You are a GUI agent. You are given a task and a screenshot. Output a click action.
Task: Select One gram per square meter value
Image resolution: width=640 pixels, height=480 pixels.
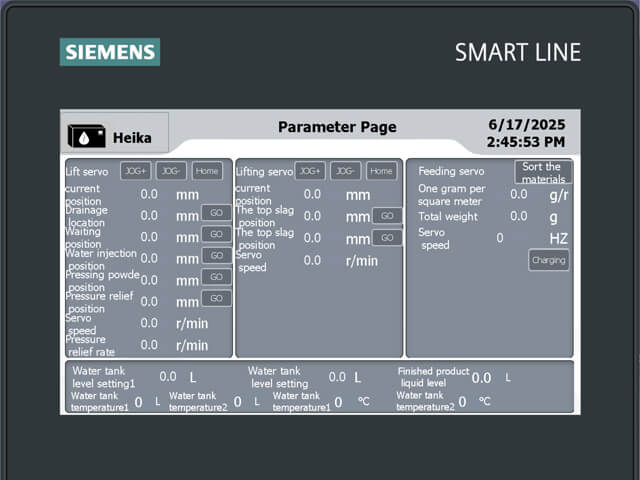[x=518, y=194]
